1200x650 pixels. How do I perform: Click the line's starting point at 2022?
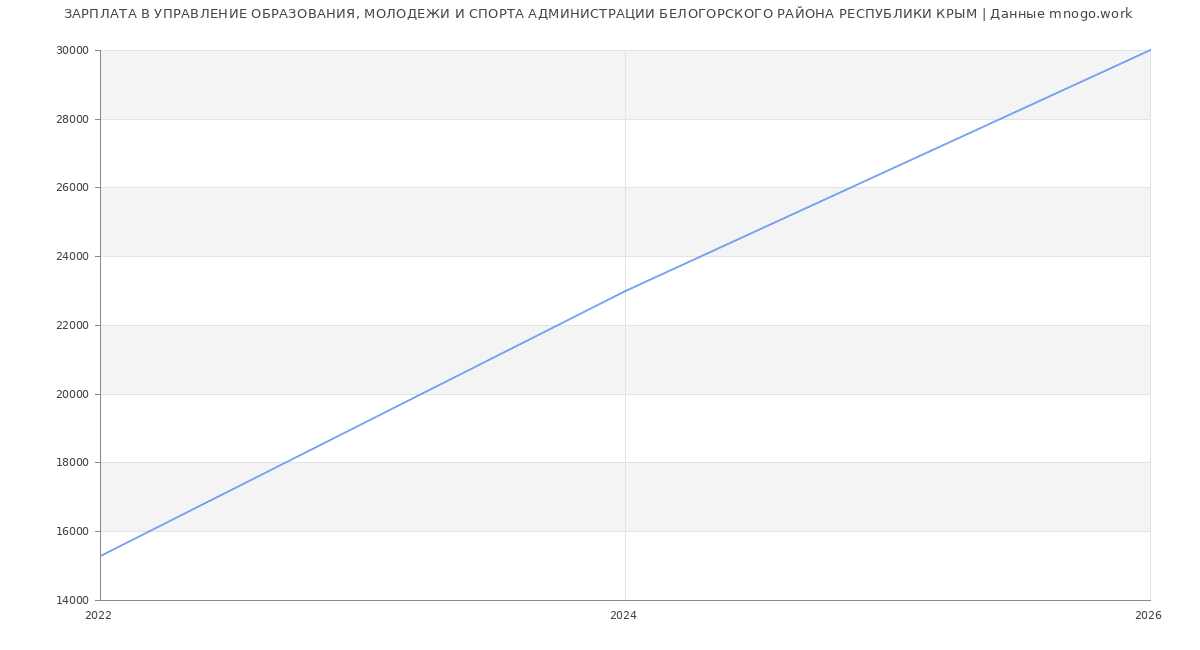[100, 556]
